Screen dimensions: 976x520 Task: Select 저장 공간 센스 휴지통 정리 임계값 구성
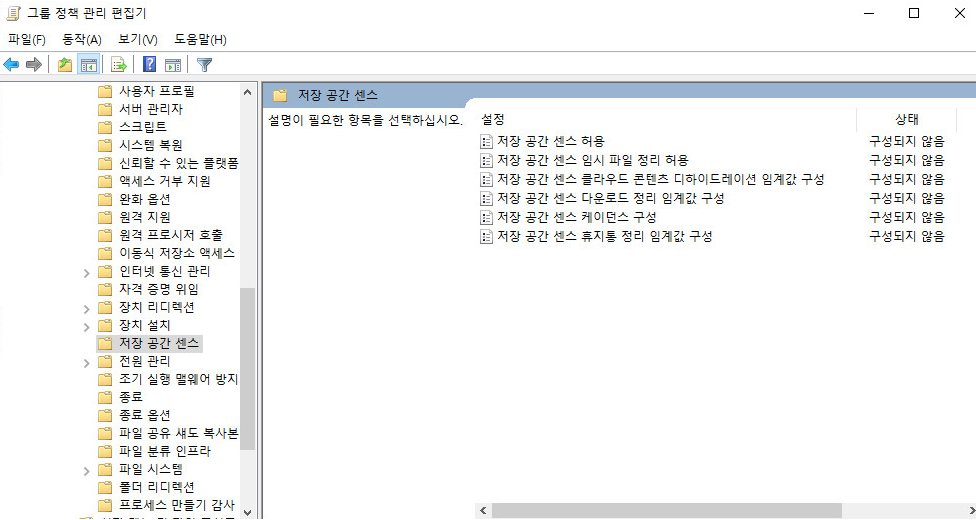604,237
